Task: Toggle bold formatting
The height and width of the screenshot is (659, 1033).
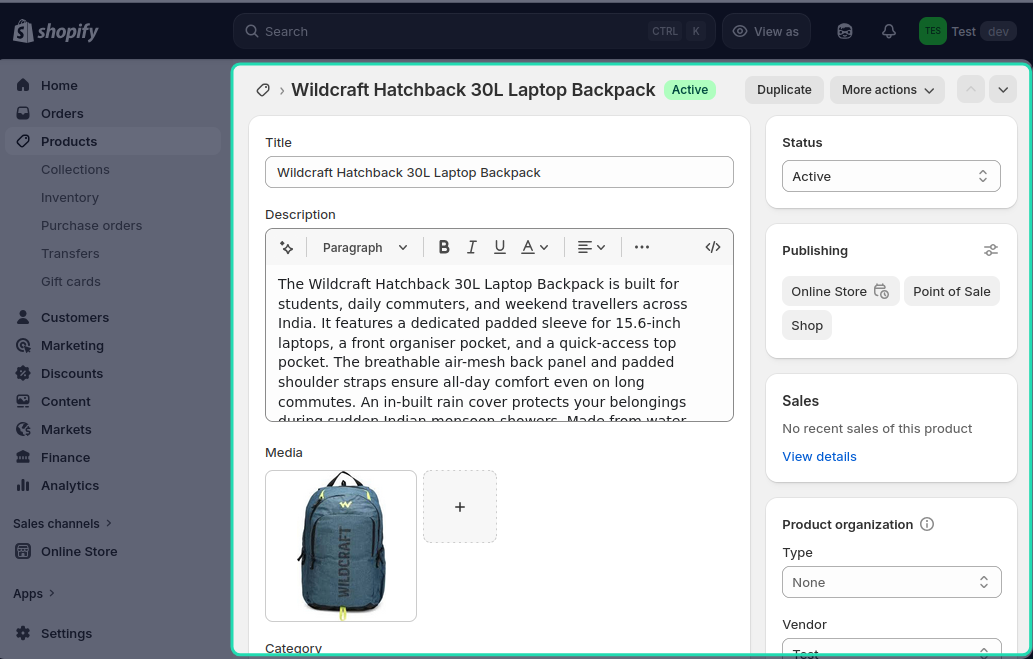Action: point(444,247)
